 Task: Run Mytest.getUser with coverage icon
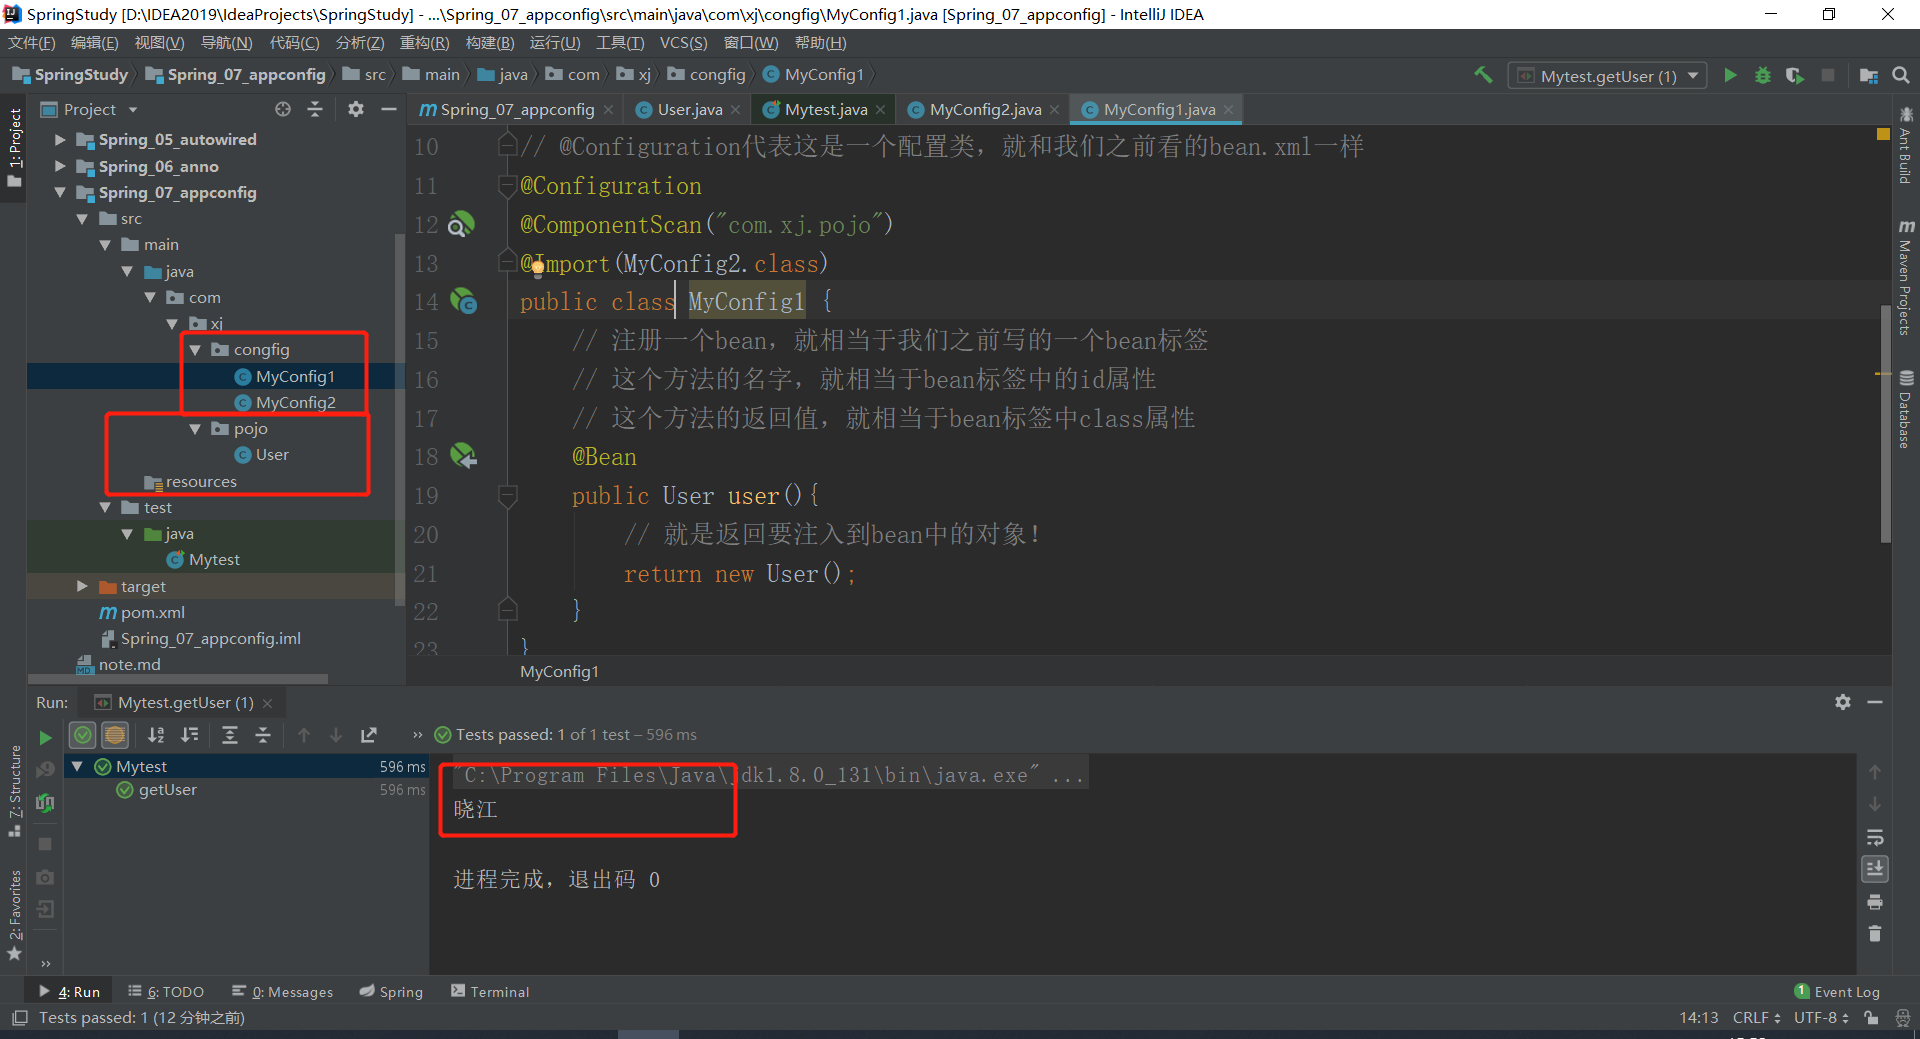(1795, 76)
